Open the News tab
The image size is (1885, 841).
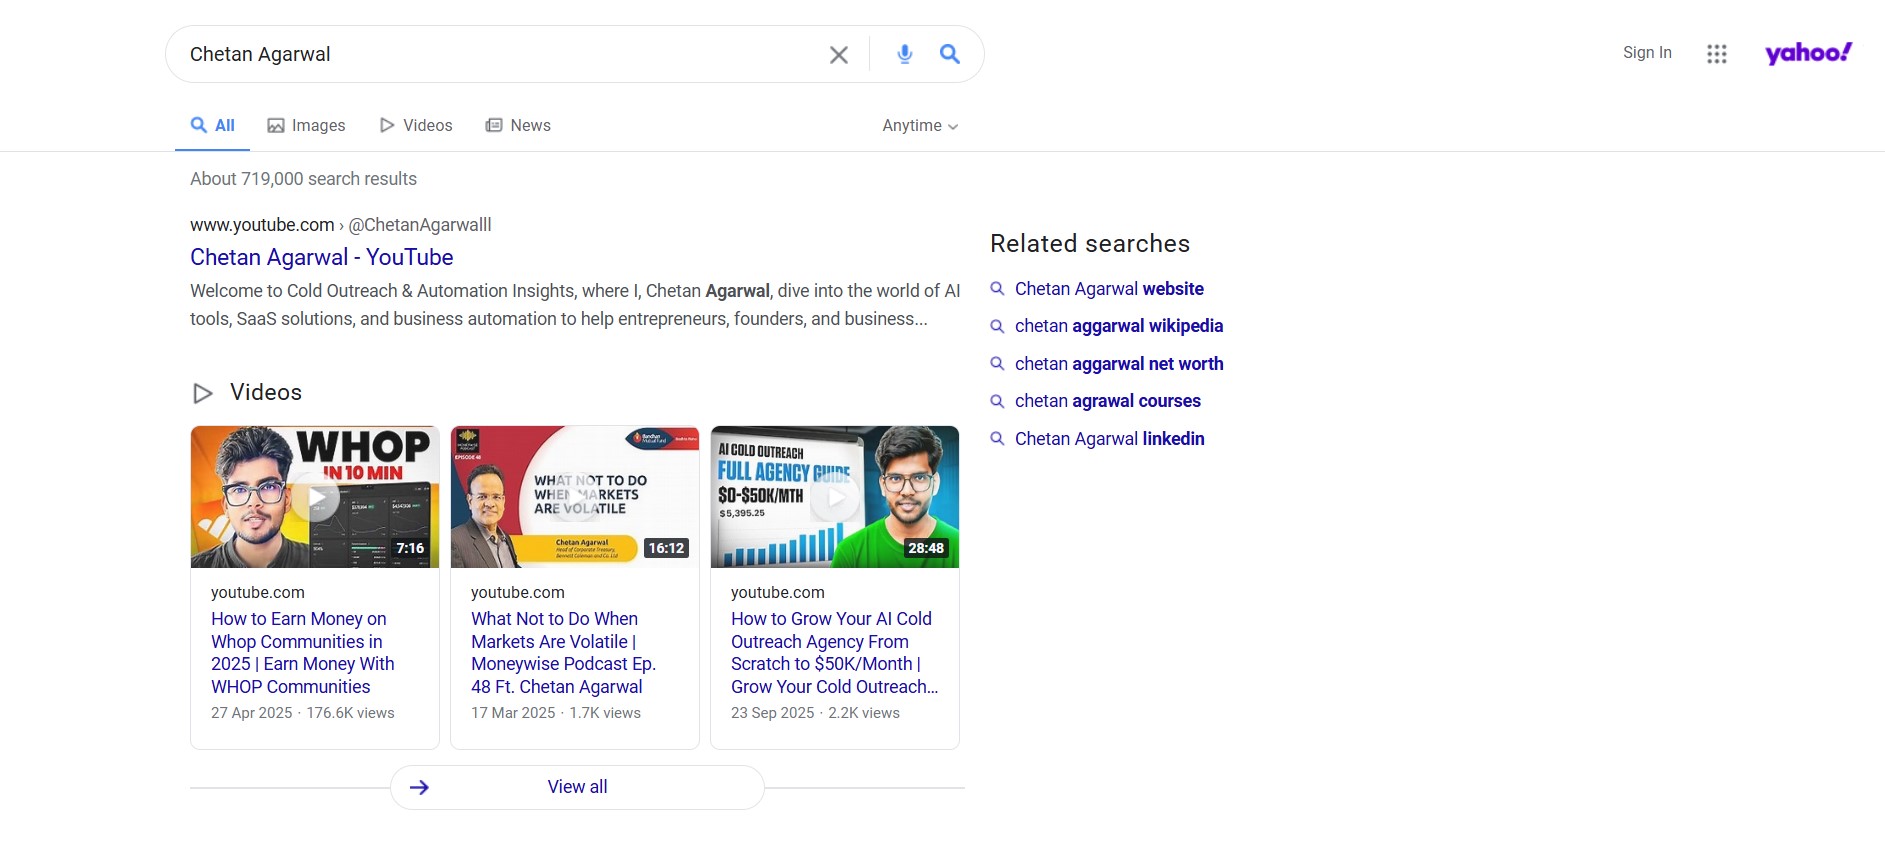coord(518,126)
